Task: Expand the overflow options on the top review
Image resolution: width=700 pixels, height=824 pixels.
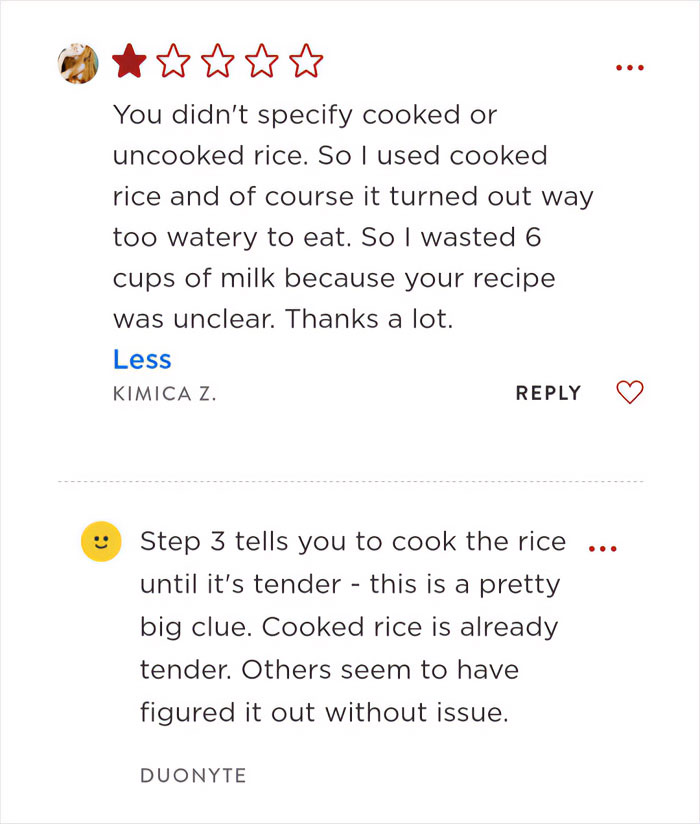Action: (630, 66)
